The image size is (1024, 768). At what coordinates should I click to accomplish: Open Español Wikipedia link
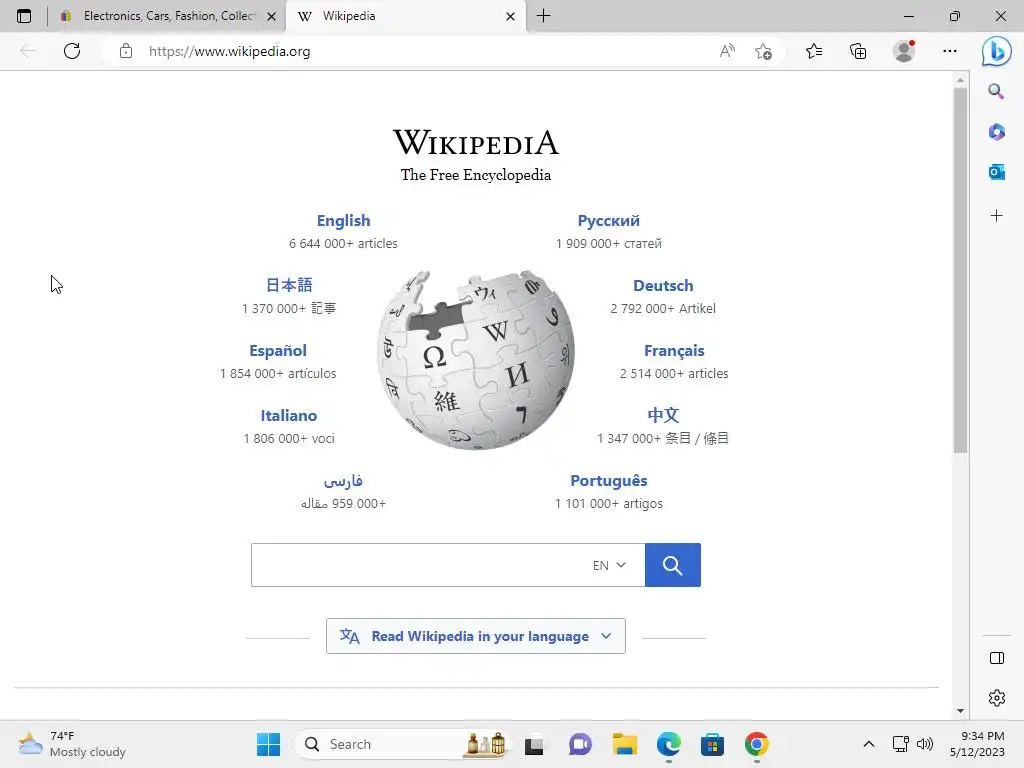[x=278, y=351]
